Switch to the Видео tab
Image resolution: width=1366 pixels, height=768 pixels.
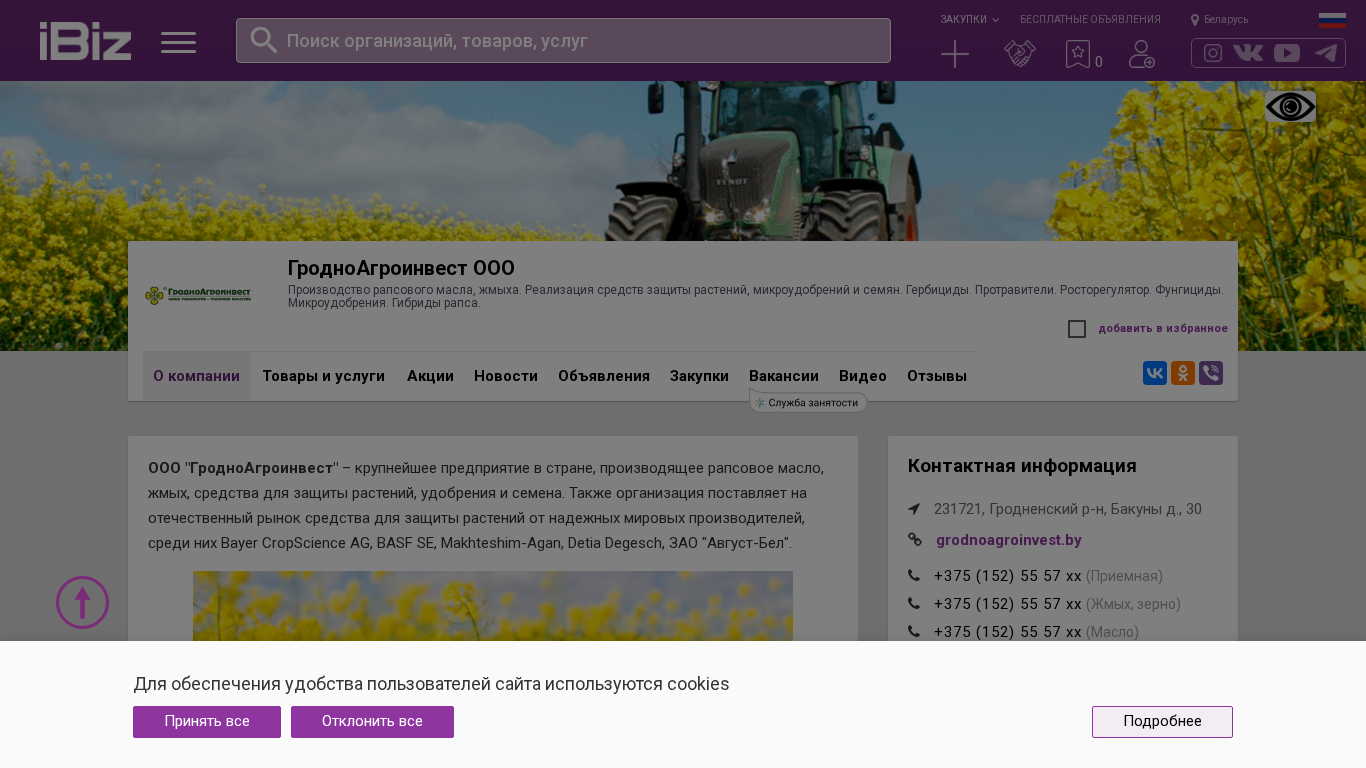pos(863,376)
